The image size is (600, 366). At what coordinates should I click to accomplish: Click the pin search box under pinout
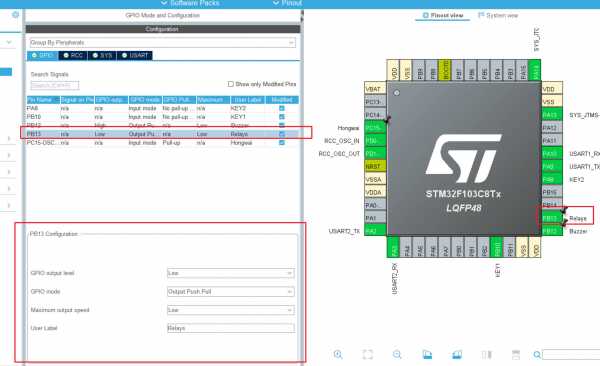571,355
